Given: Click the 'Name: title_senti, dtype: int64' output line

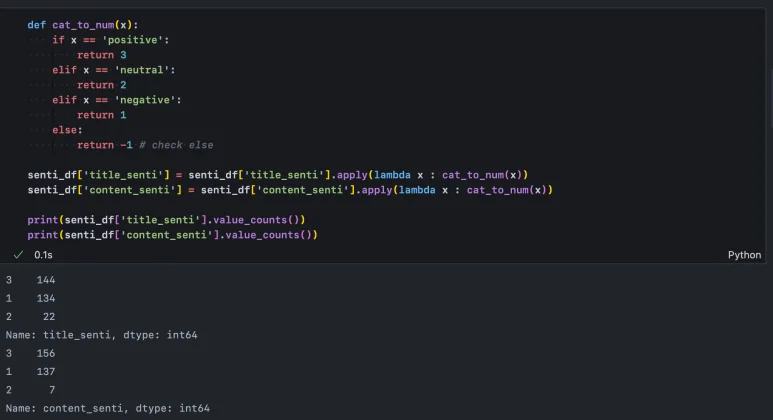Looking at the screenshot, I should (101, 335).
